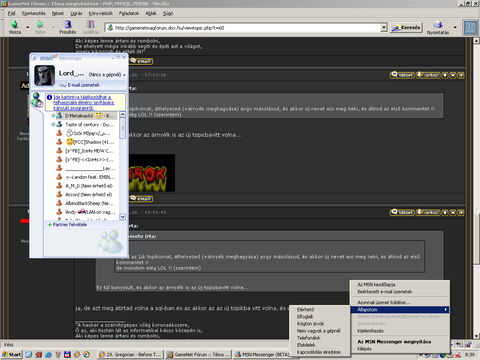Click the envelope icon beside E-mail üzenetek
This screenshot has height=360, width=480.
63,85
